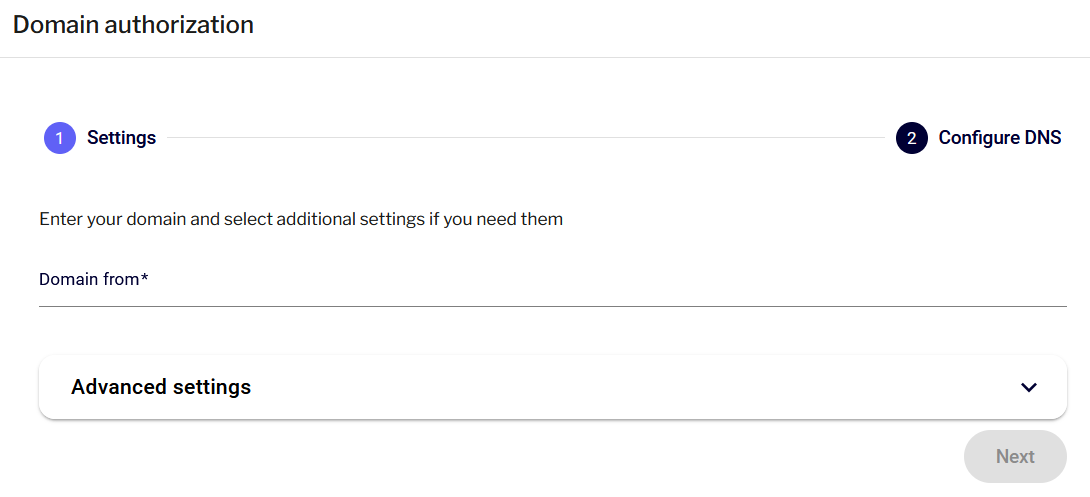Click the step 1 circle icon
Screen dimensions: 1090x497
[x=60, y=138]
